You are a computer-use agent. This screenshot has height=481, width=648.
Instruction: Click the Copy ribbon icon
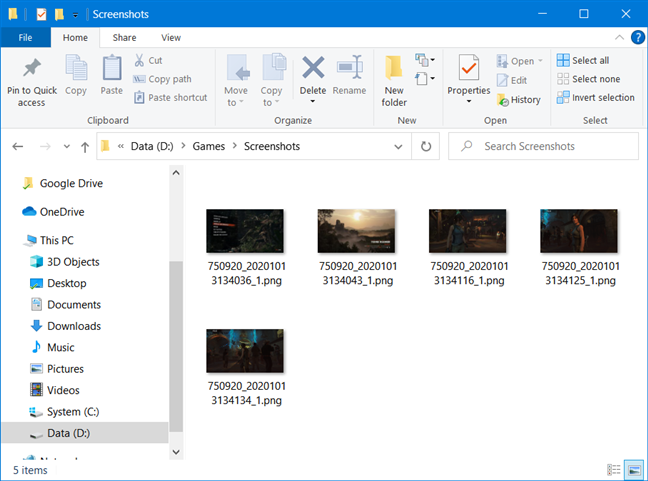76,67
